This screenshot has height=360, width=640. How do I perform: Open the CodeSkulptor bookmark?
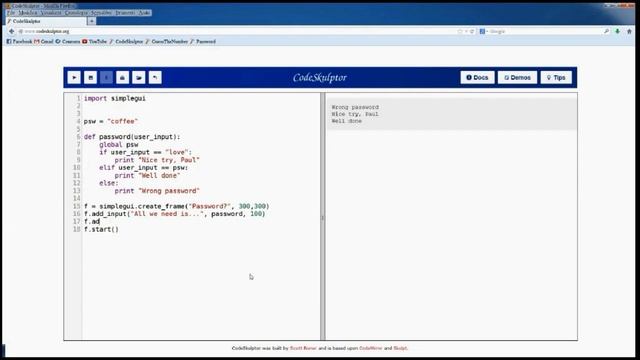click(x=127, y=41)
